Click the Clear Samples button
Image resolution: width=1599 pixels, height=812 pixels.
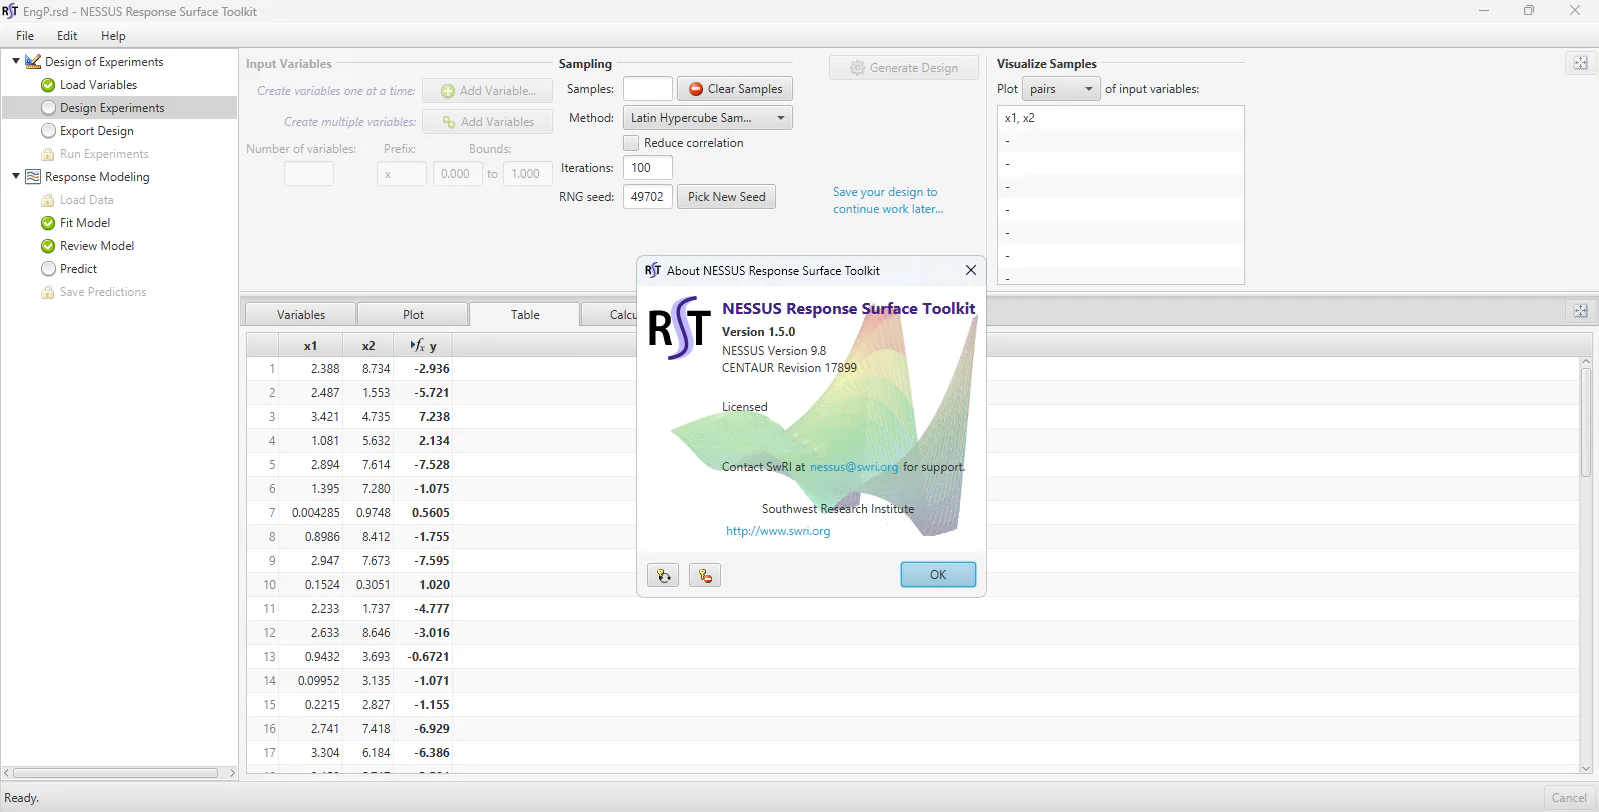click(x=735, y=89)
